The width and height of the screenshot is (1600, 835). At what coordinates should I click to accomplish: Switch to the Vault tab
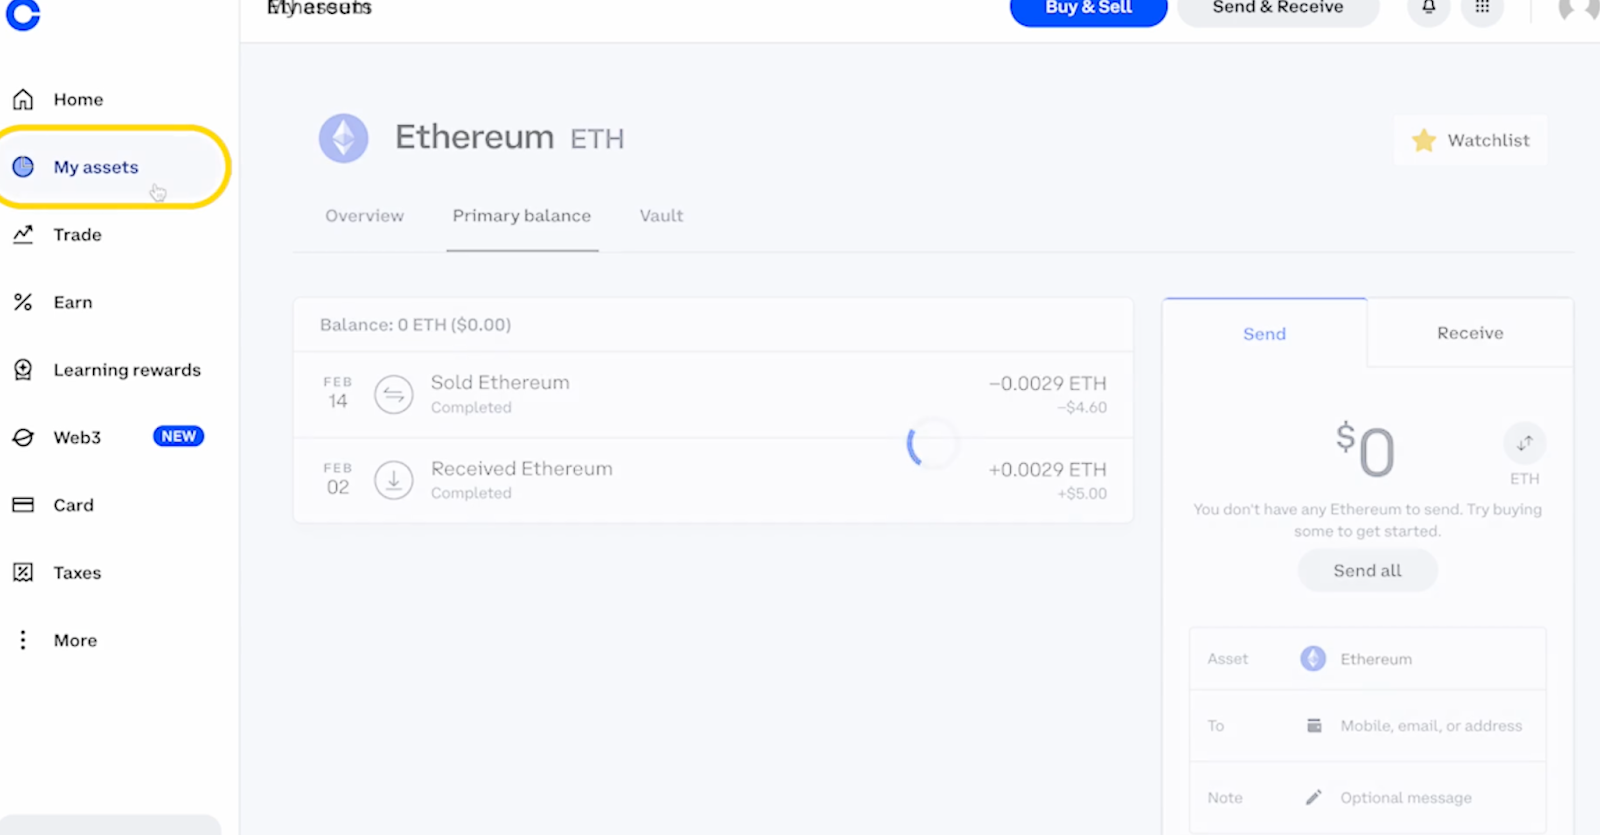(661, 216)
